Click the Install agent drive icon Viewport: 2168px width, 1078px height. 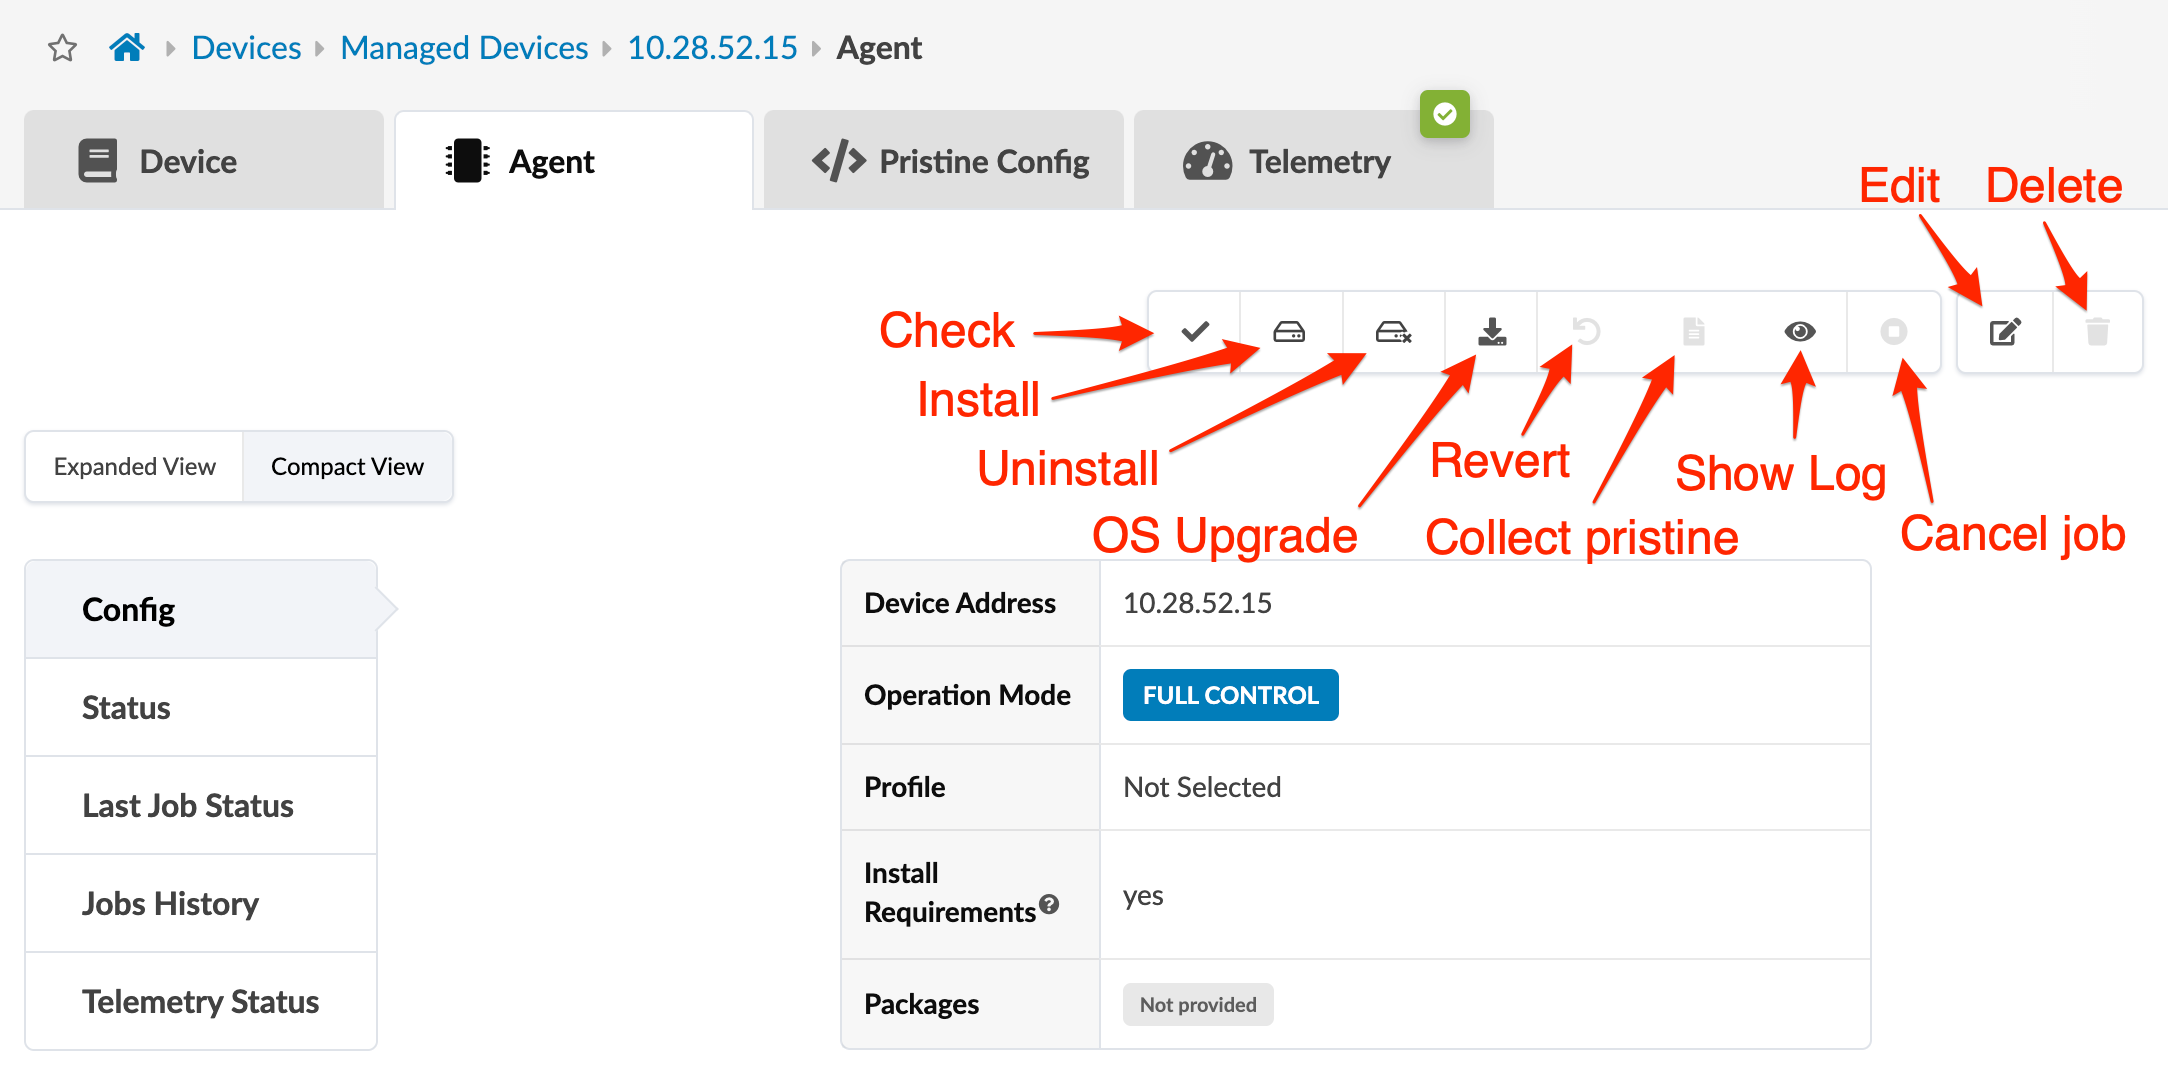1289,332
